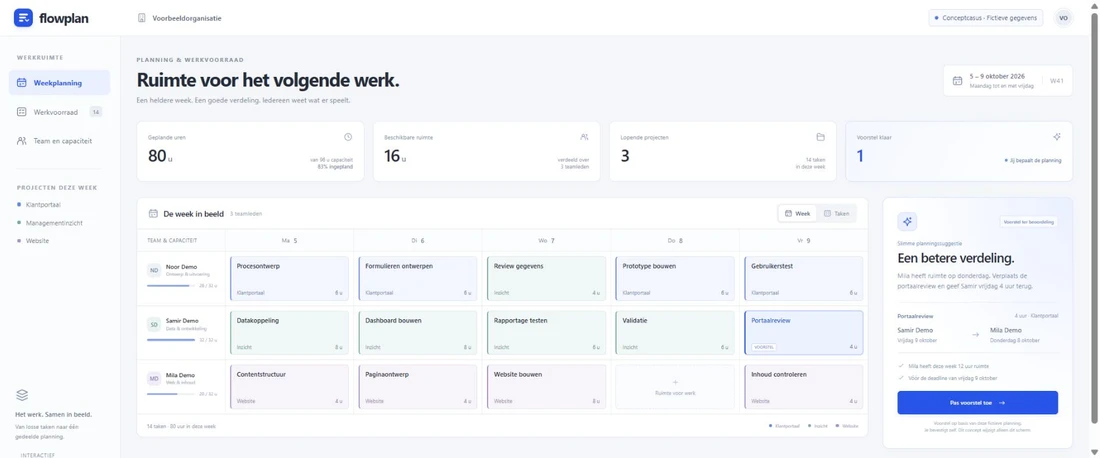The height and width of the screenshot is (458, 1100).
Task: Click the ND avatar of Noor Demo
Action: click(x=154, y=270)
